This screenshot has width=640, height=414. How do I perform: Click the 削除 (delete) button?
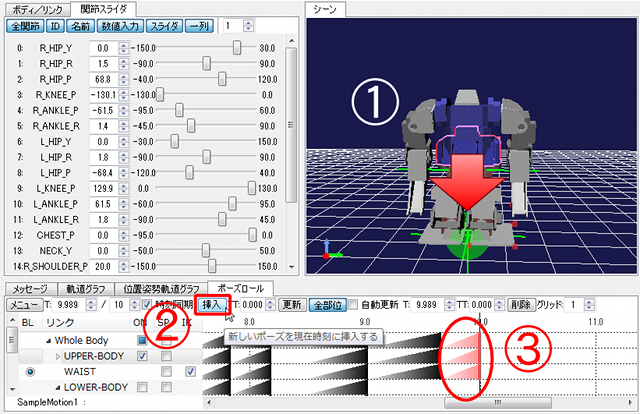click(519, 303)
